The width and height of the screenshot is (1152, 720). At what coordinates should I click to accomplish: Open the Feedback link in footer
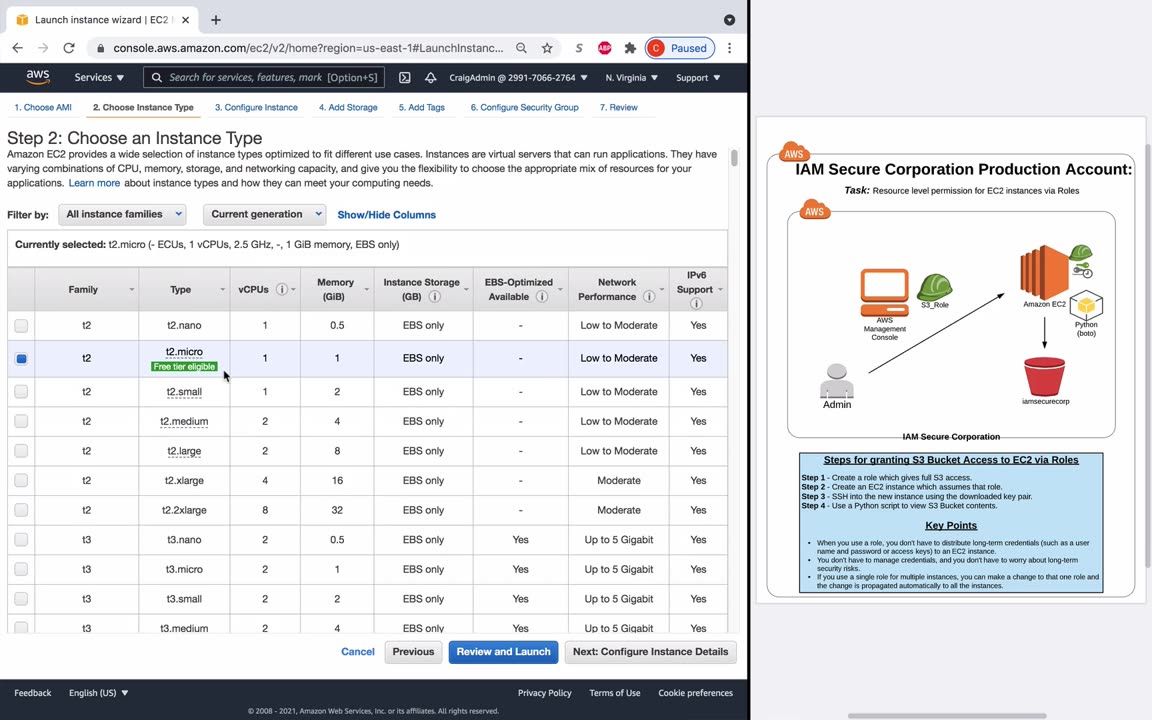point(32,693)
